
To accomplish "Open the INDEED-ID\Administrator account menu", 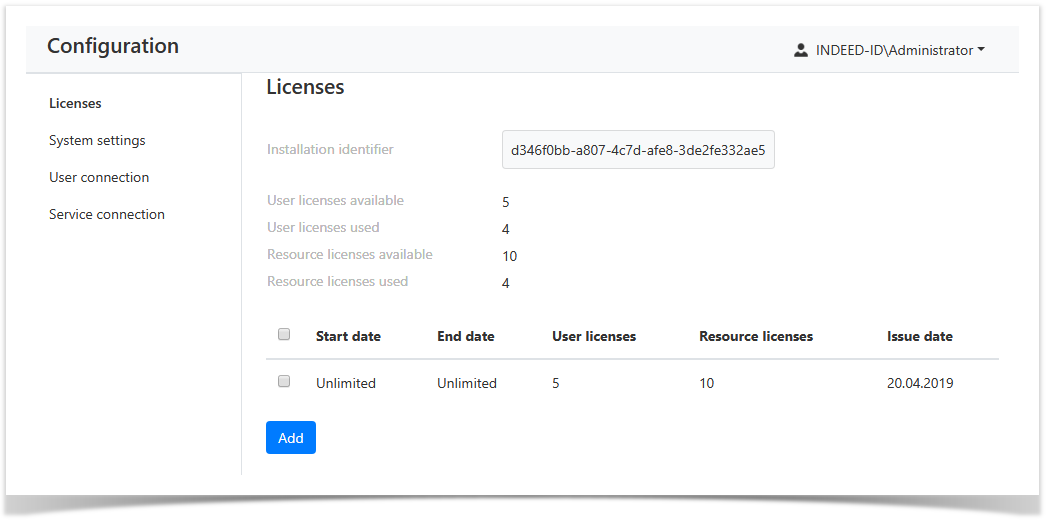I will click(x=894, y=50).
